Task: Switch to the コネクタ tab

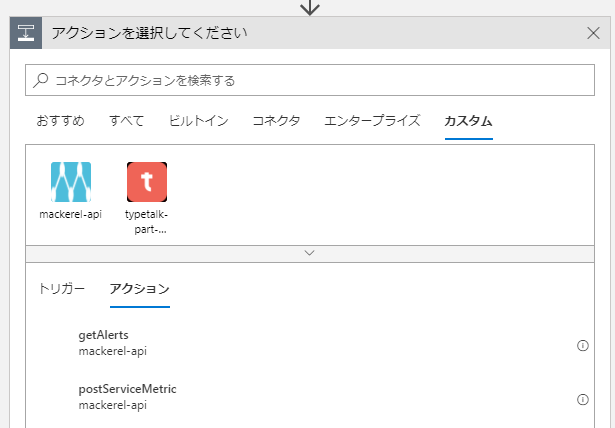Action: 276,120
